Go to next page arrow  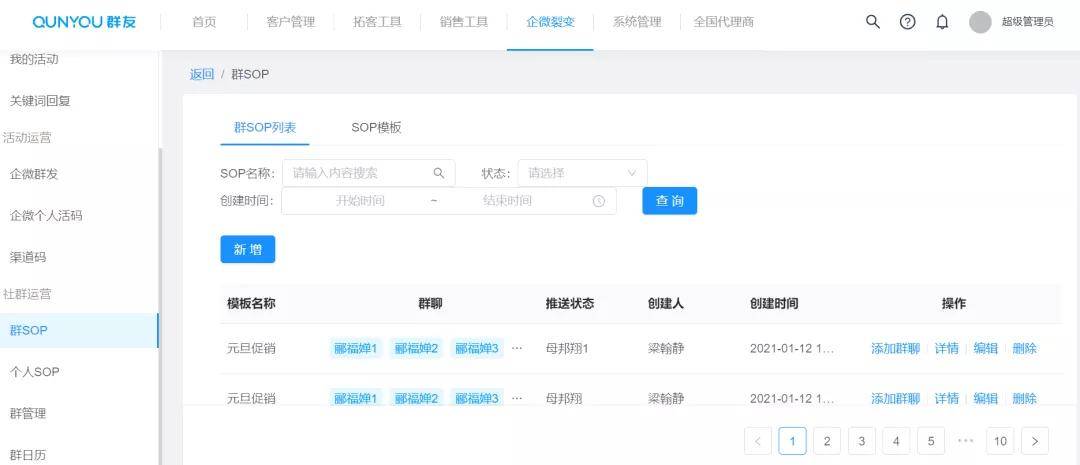pyautogui.click(x=1035, y=441)
